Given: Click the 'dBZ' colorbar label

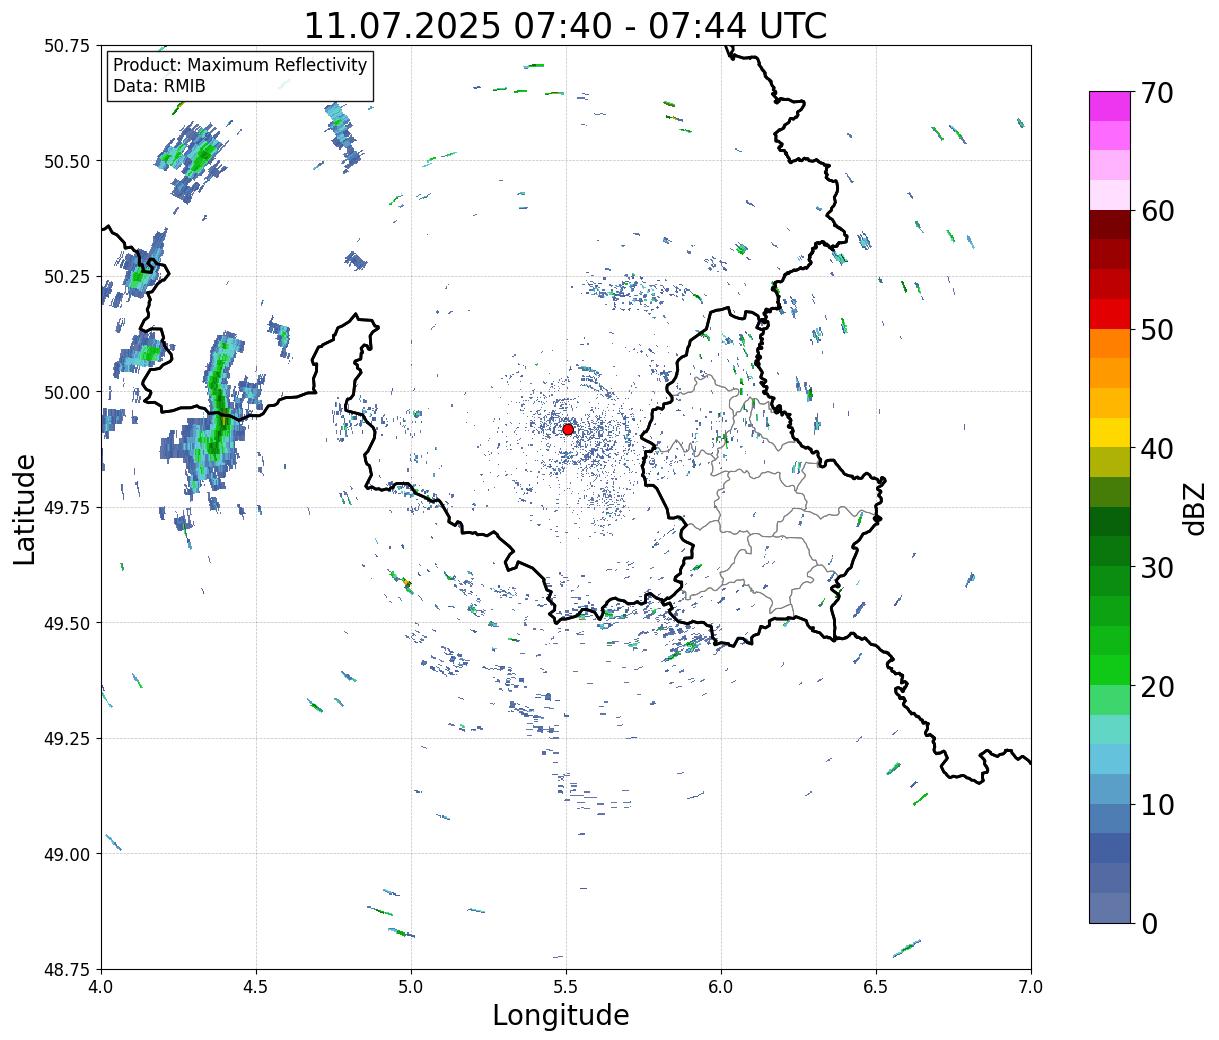Looking at the screenshot, I should [x=1194, y=508].
